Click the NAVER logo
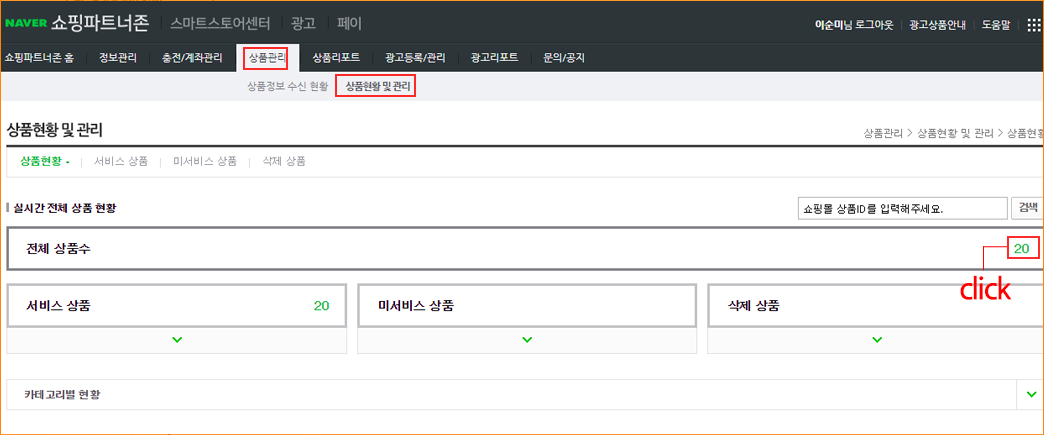 point(25,24)
